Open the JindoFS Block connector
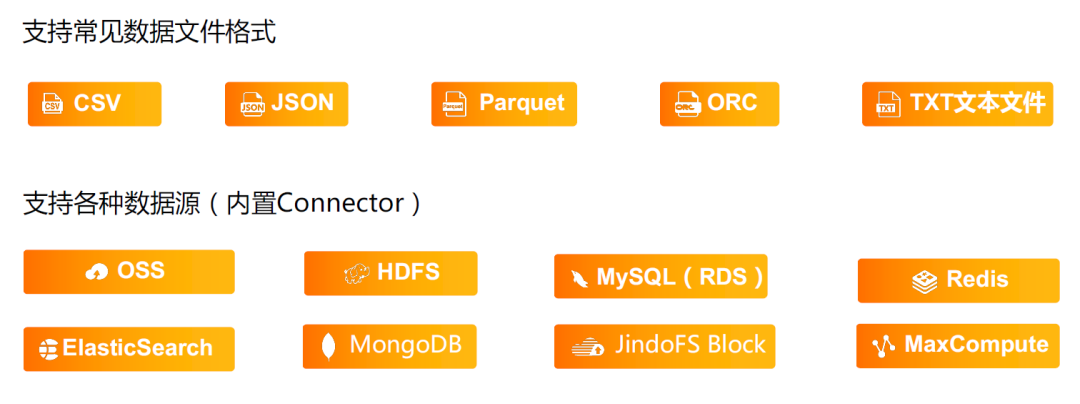This screenshot has height=404, width=1080. [x=665, y=346]
